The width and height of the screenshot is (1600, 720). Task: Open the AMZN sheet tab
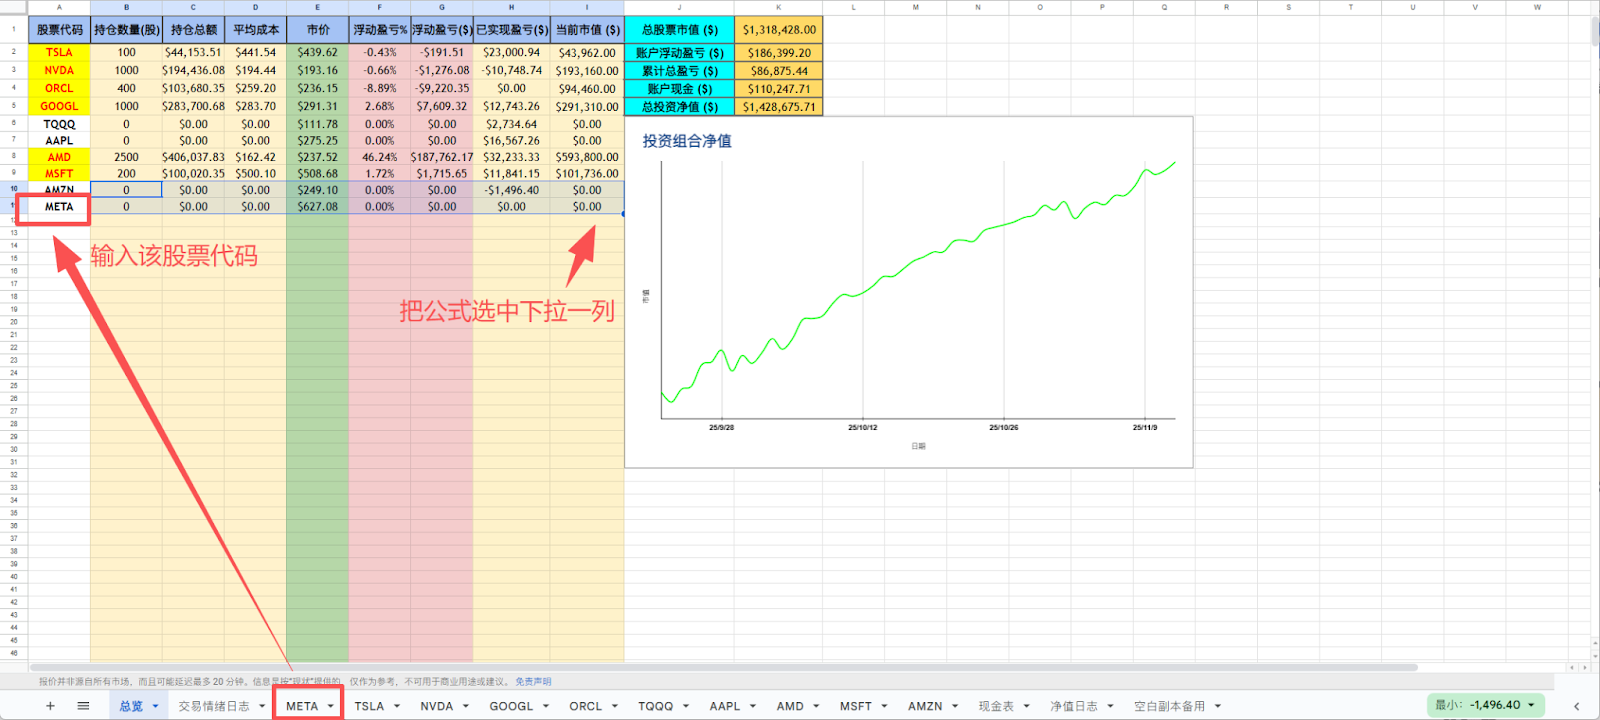(925, 706)
